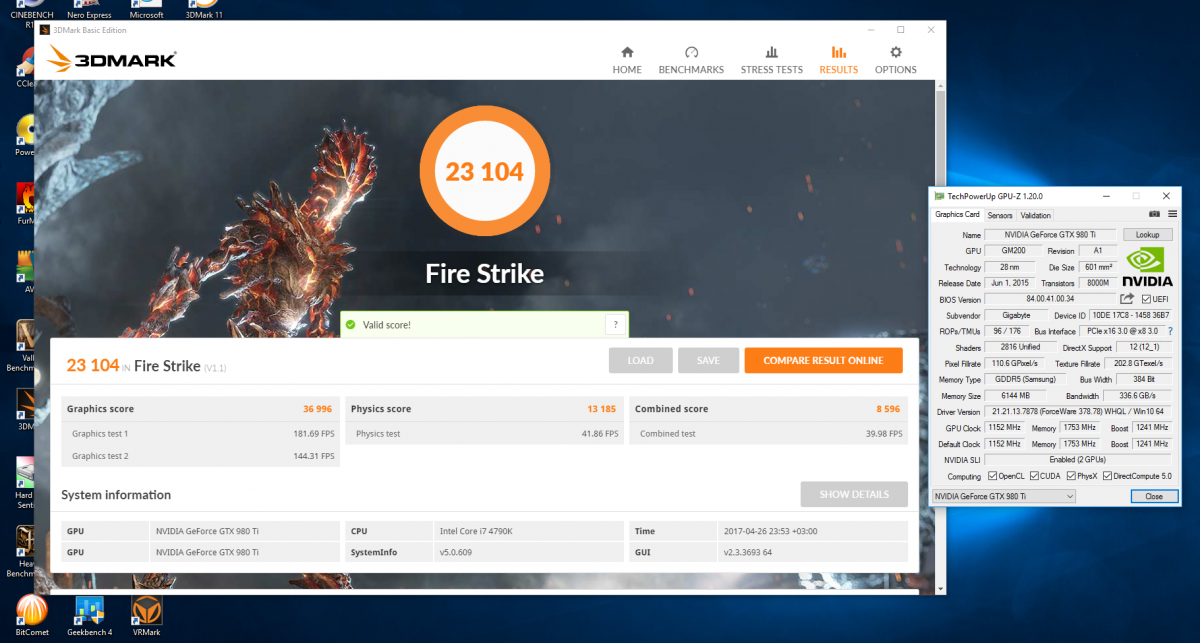Open the Hard Disk Sentinel desktop shortcut
Image resolution: width=1200 pixels, height=643 pixels.
click(x=24, y=483)
